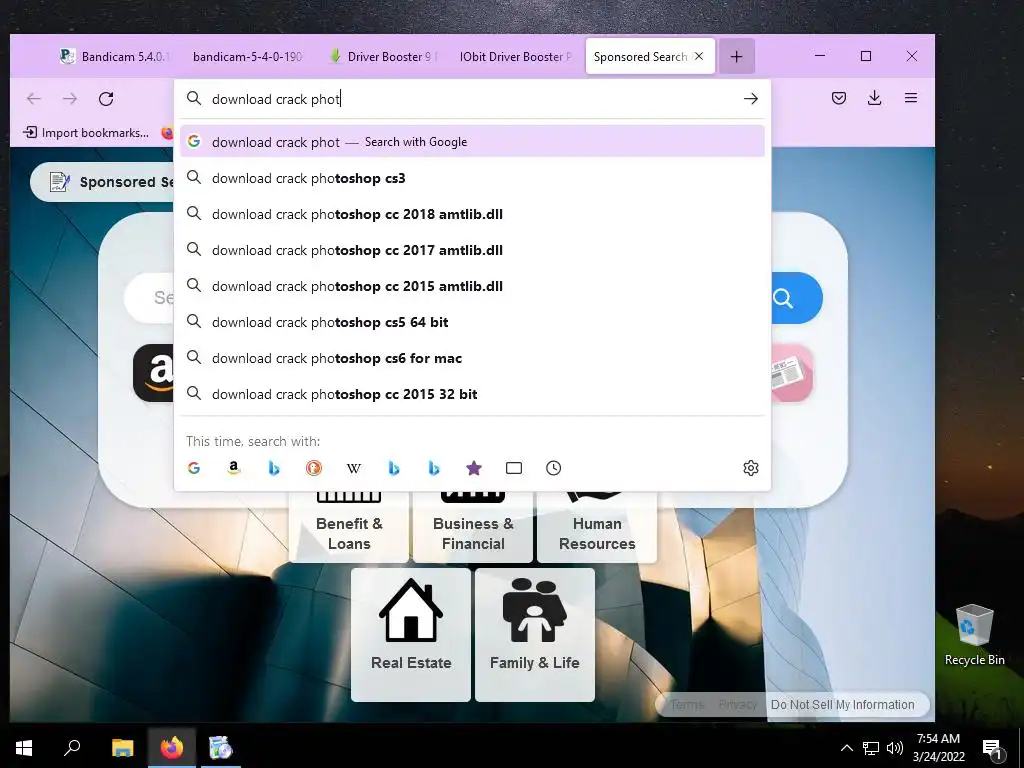Go forward to the next page
This screenshot has width=1024, height=768.
click(70, 99)
